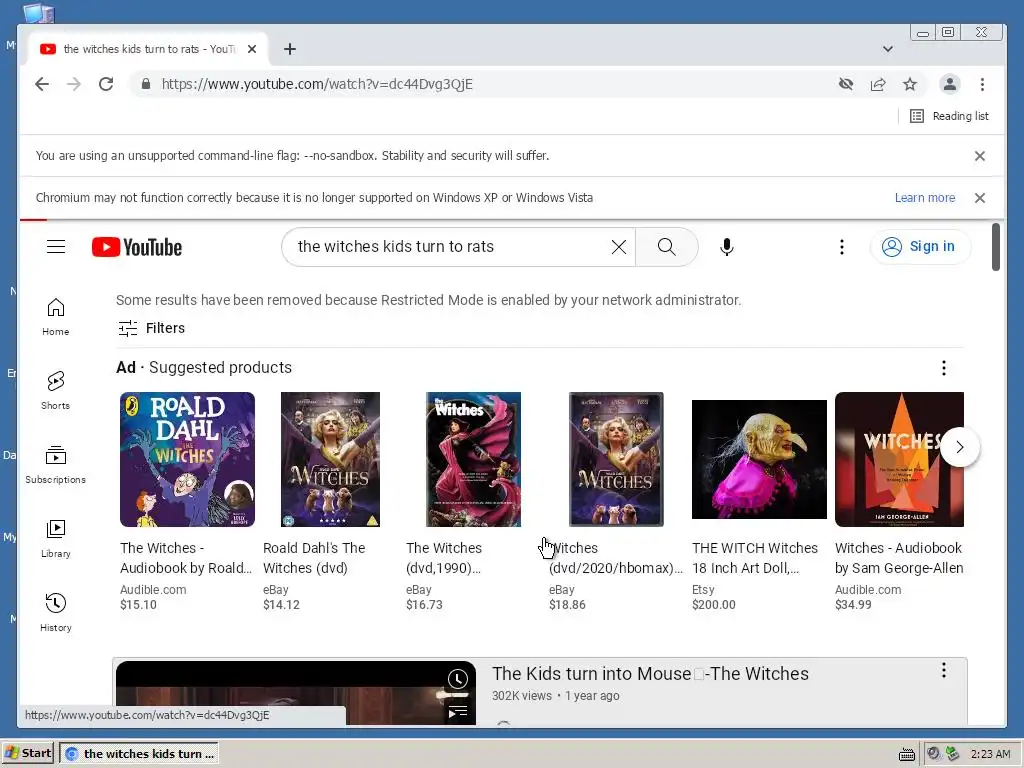
Task: Open Subscriptions in the sidebar
Action: pyautogui.click(x=56, y=464)
